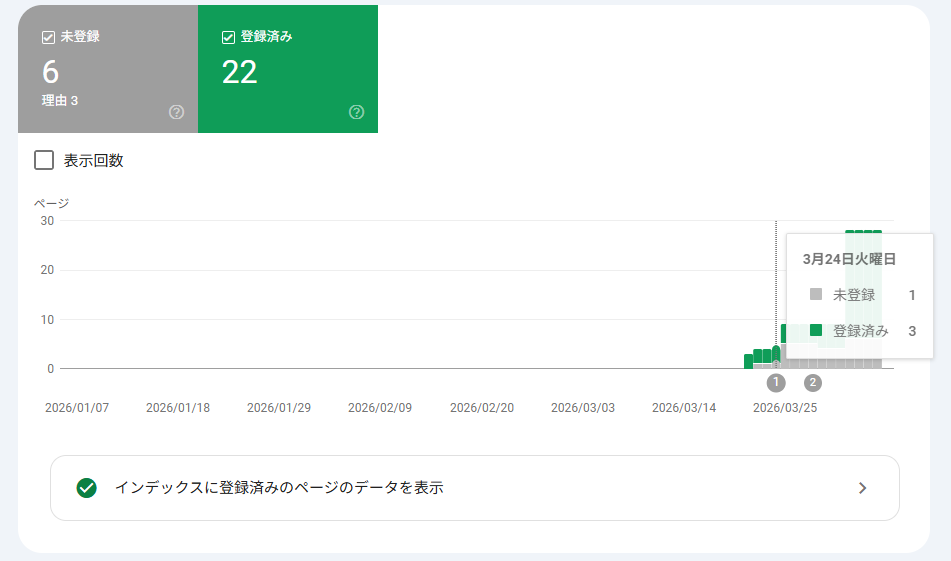
Task: Click the gray 未登録 legend square in tooltip
Action: [816, 295]
